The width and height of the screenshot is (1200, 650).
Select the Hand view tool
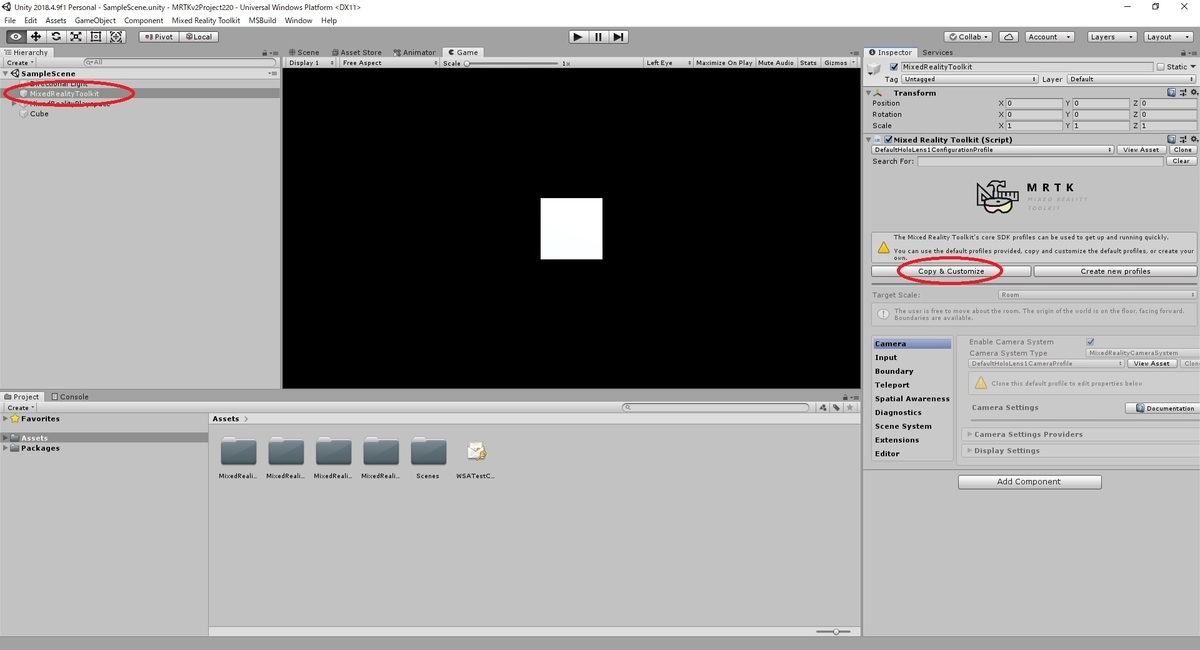click(15, 36)
